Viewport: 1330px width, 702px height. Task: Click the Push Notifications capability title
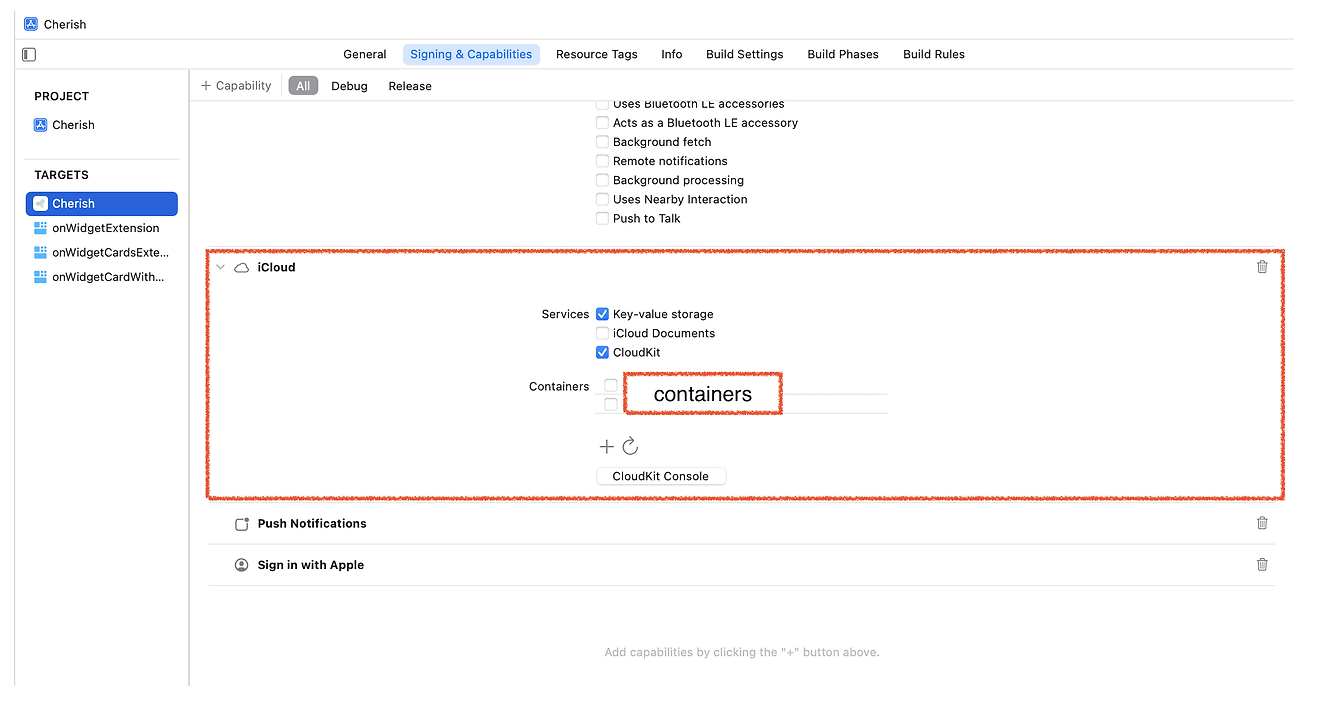point(312,523)
